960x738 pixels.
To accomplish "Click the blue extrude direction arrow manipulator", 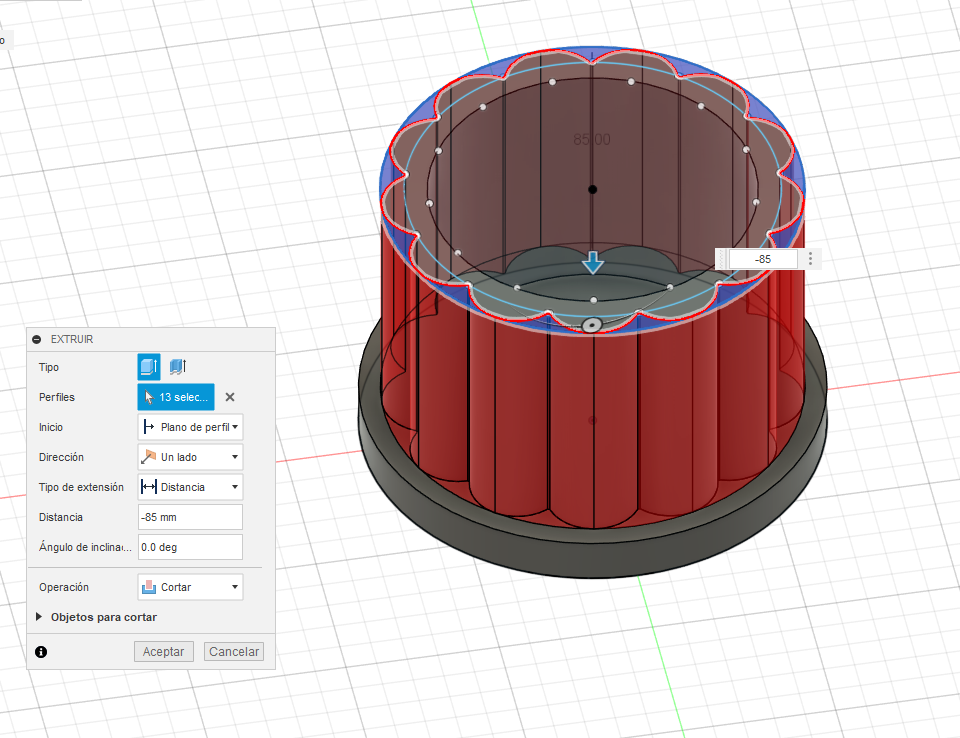I will (593, 262).
